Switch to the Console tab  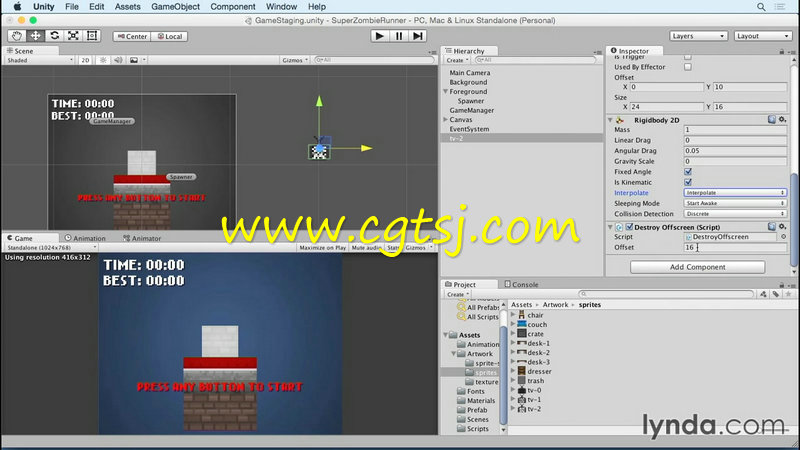(x=521, y=285)
